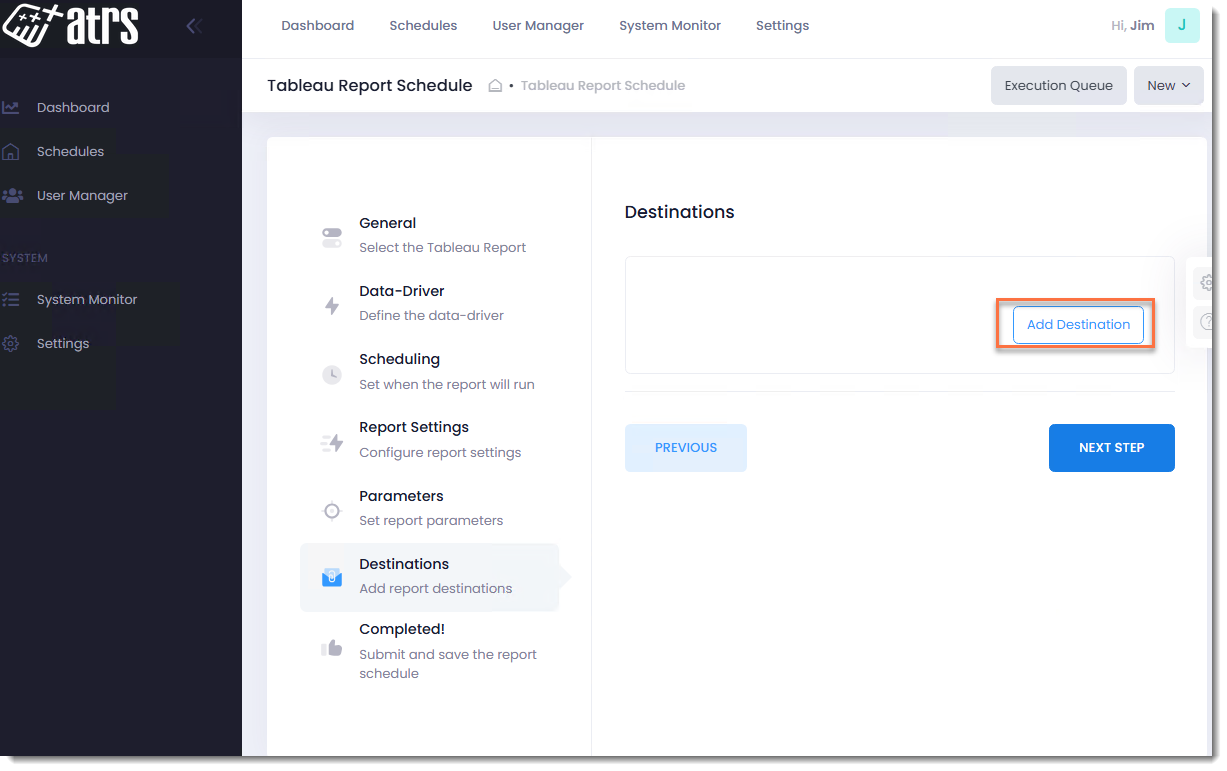Go to the General wizard step
The image size is (1227, 771).
point(429,235)
